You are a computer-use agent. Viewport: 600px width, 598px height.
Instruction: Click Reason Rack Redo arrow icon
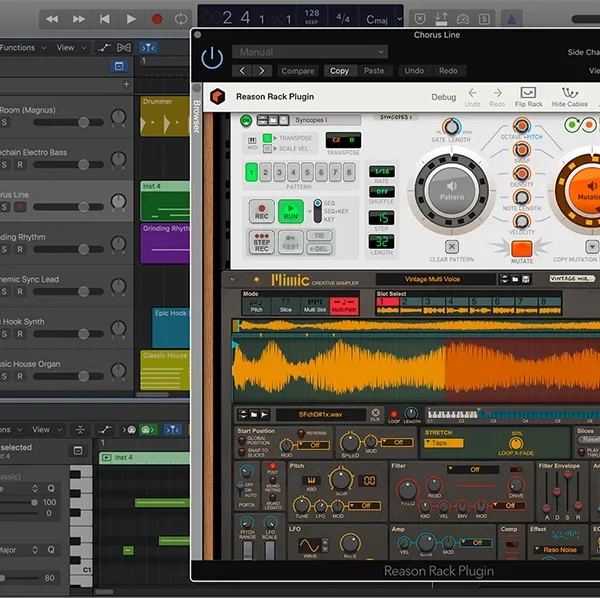pos(497,97)
